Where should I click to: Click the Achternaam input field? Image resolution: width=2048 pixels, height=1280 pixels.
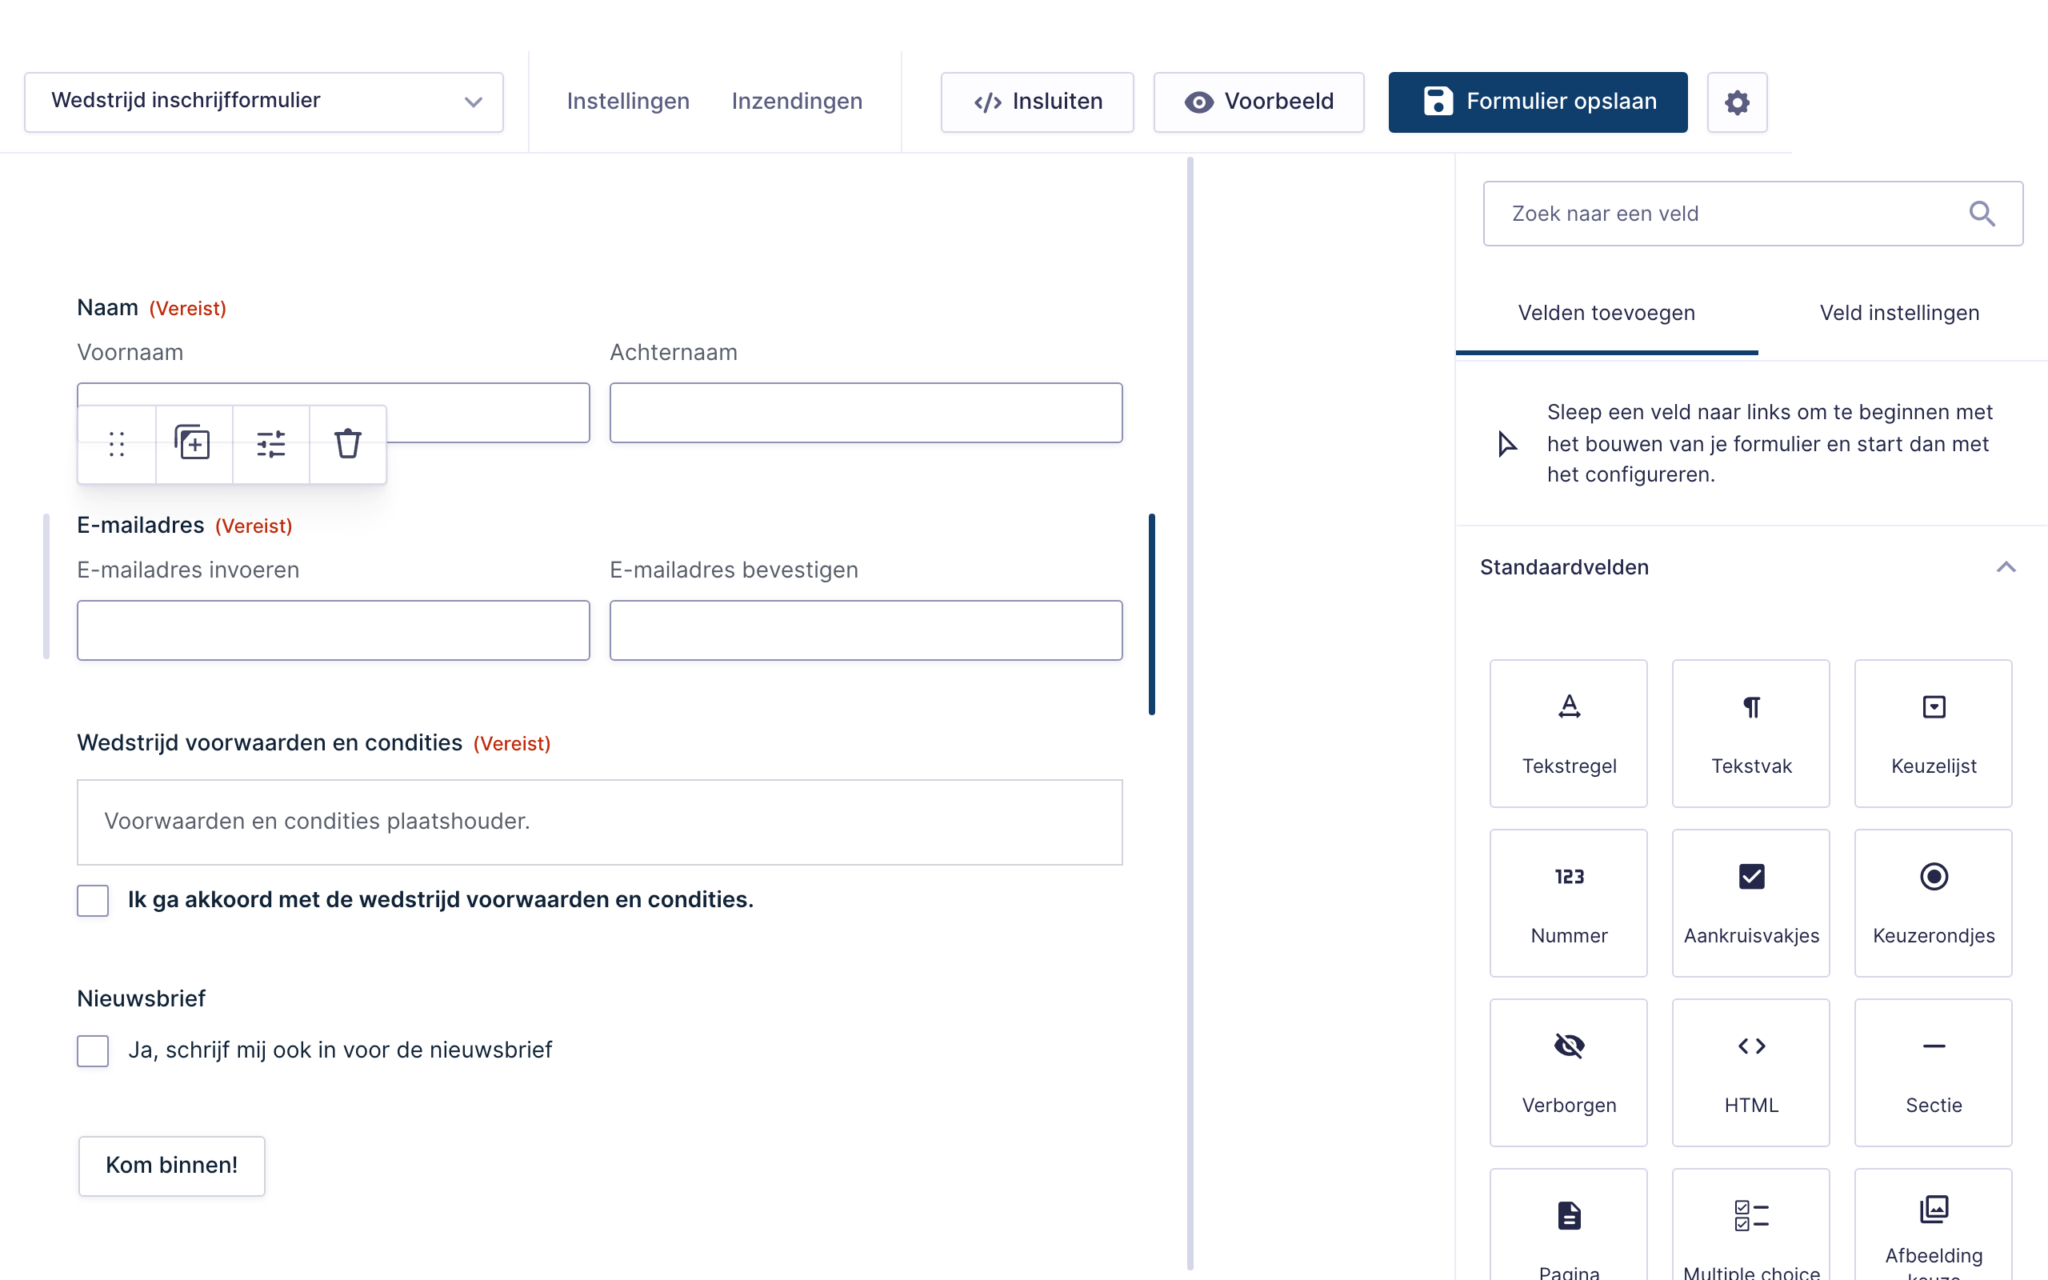866,413
